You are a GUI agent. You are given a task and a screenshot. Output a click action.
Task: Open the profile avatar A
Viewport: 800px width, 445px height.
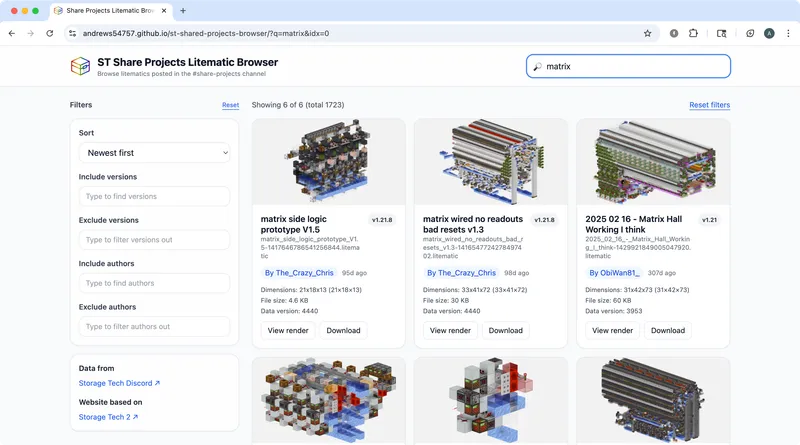coord(769,33)
